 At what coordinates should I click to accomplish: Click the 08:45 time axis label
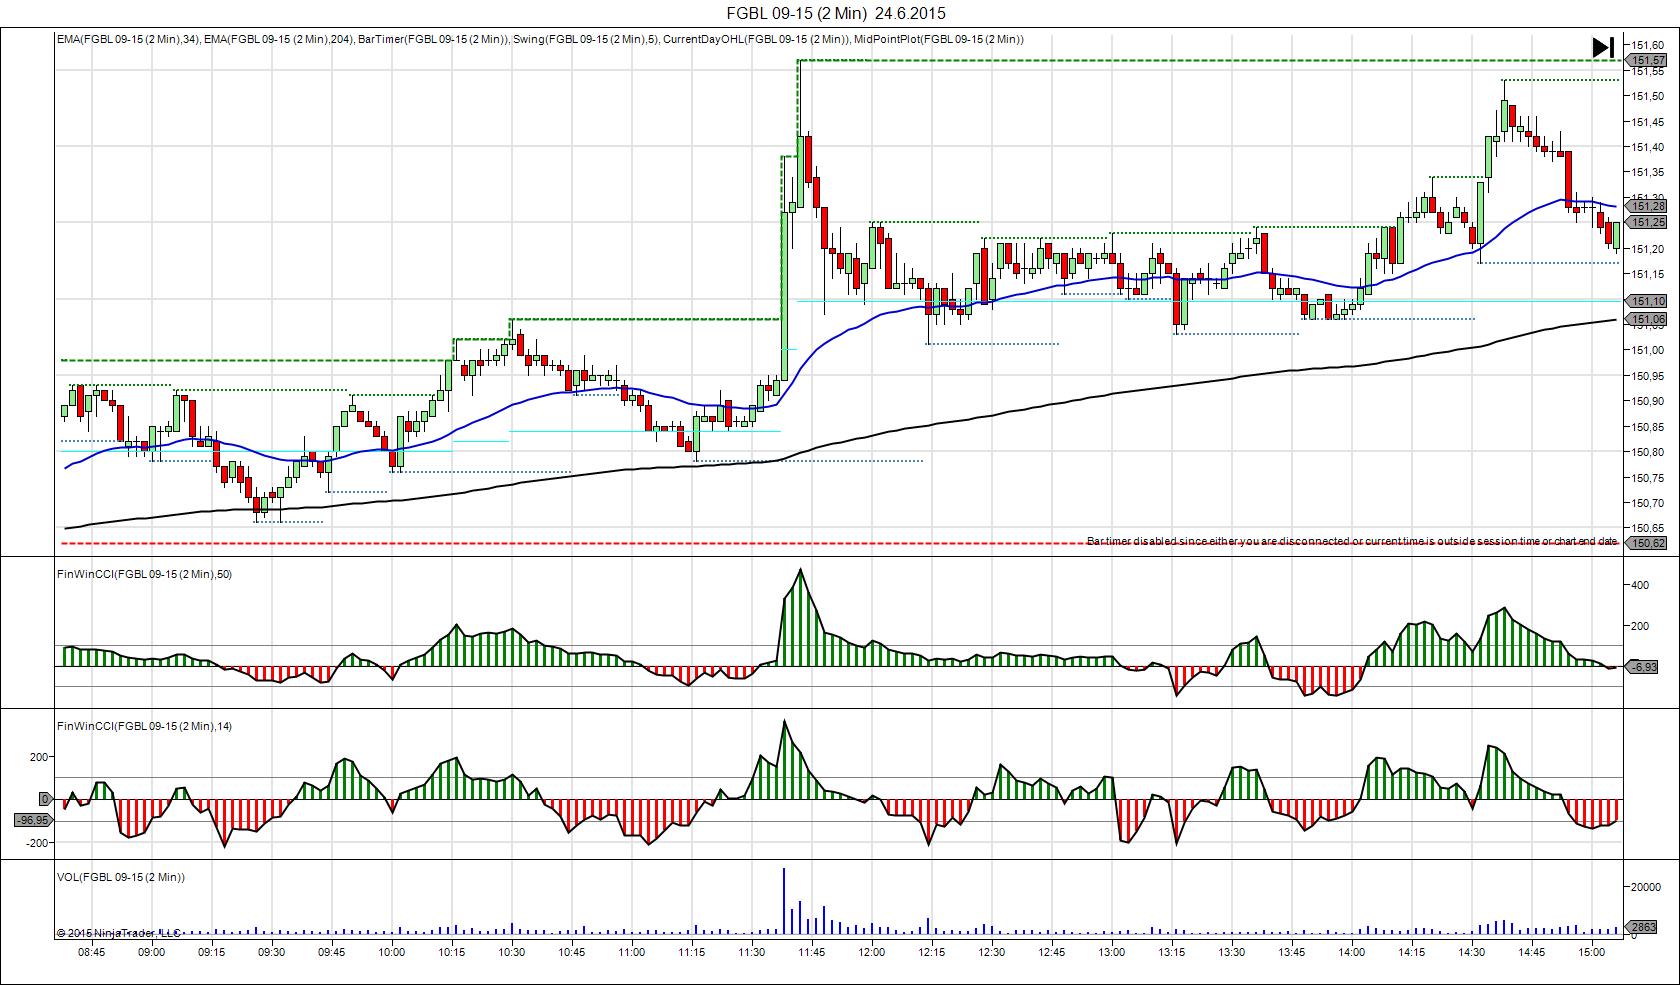(x=91, y=953)
